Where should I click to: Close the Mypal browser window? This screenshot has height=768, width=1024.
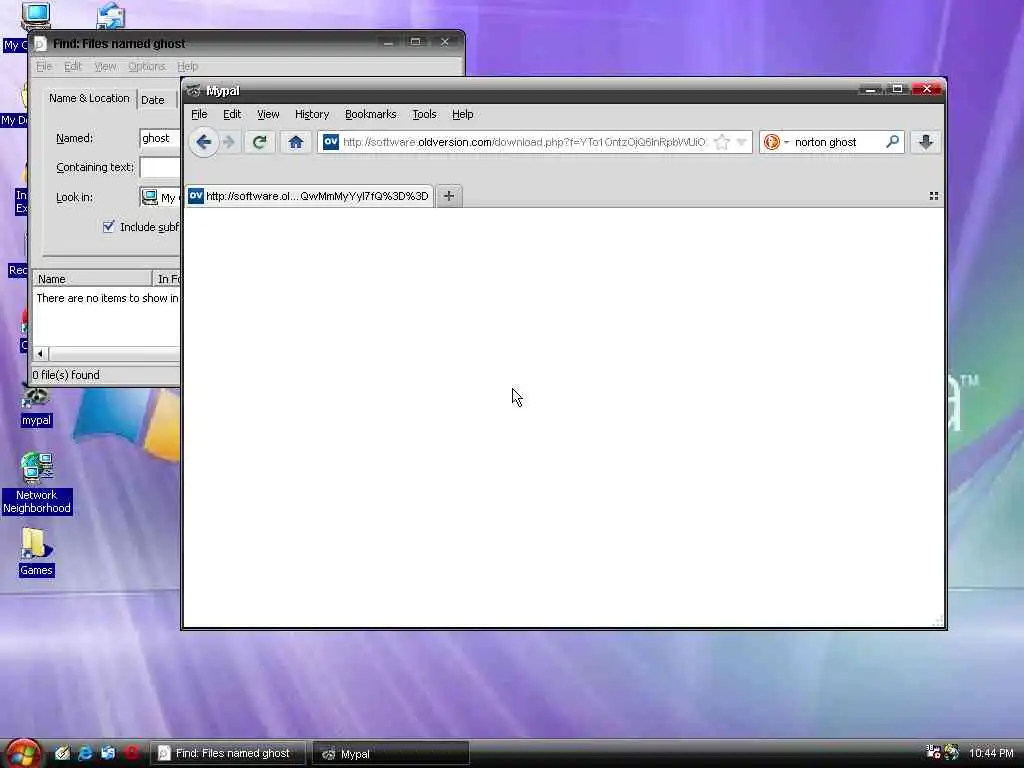926,89
